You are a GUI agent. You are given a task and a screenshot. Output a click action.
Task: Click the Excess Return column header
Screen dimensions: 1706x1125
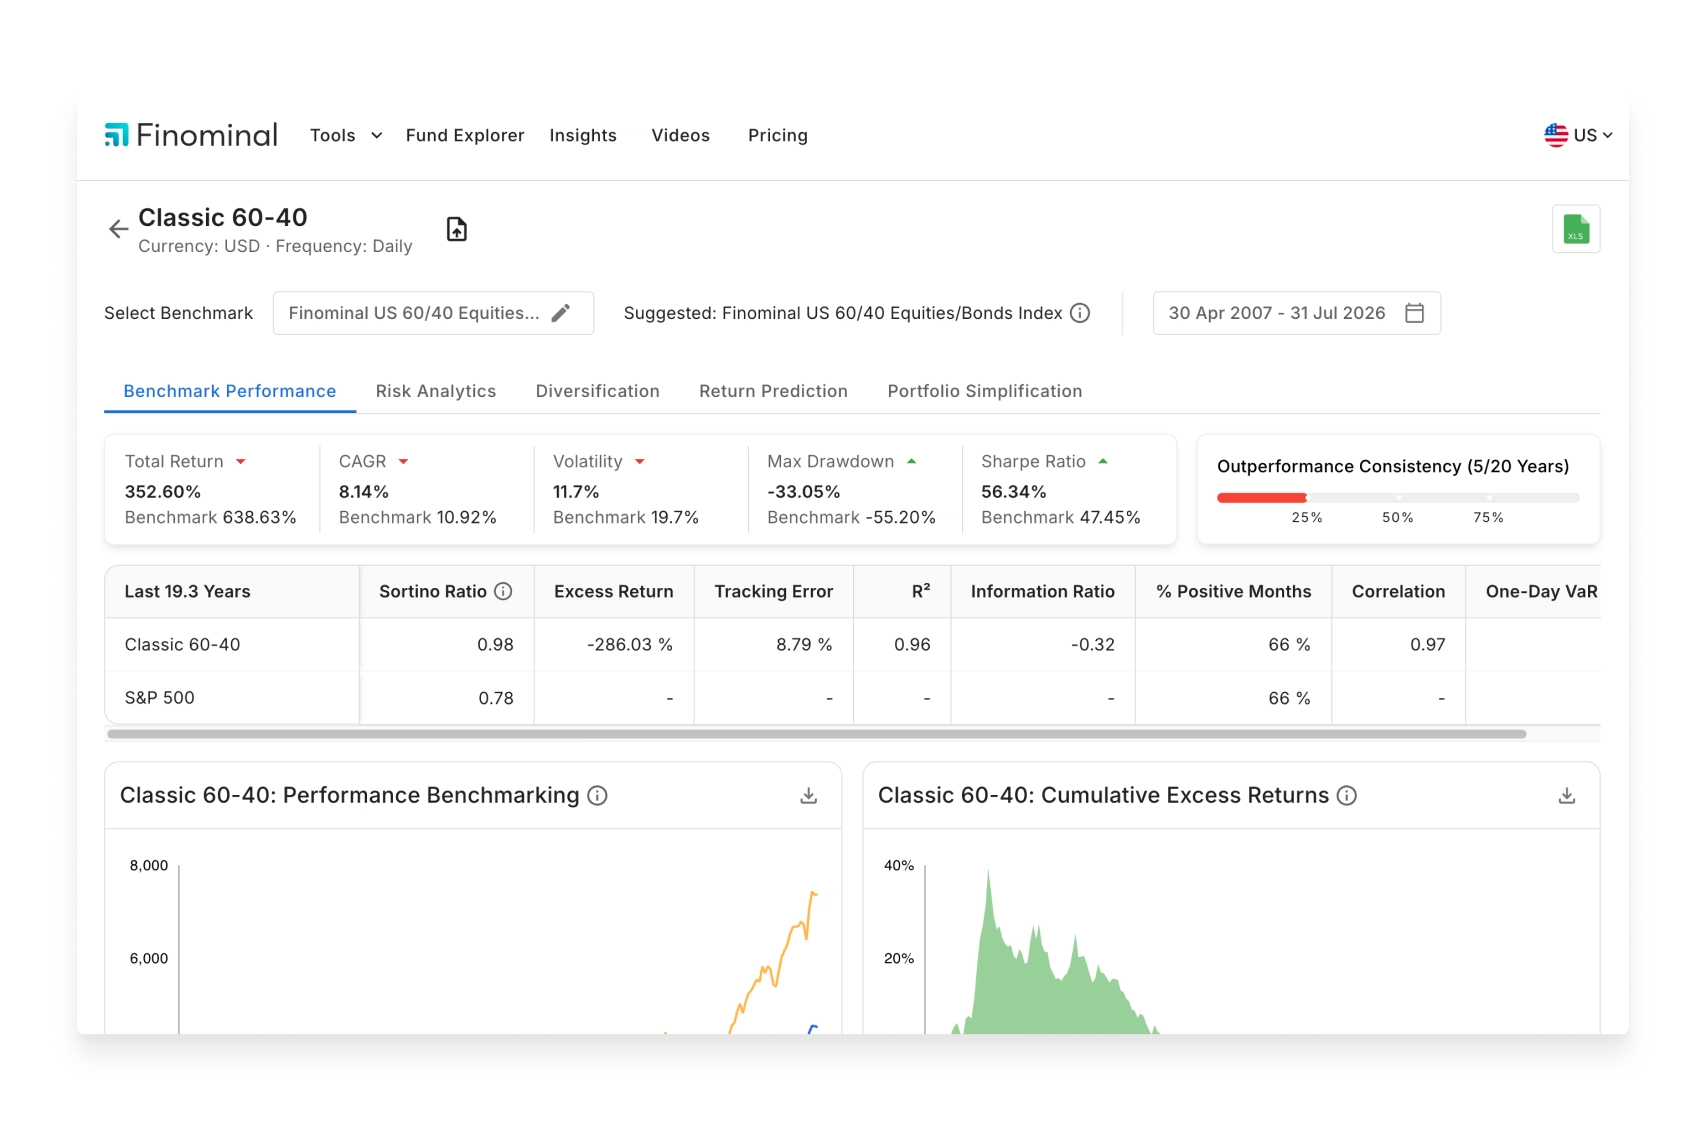click(x=614, y=591)
